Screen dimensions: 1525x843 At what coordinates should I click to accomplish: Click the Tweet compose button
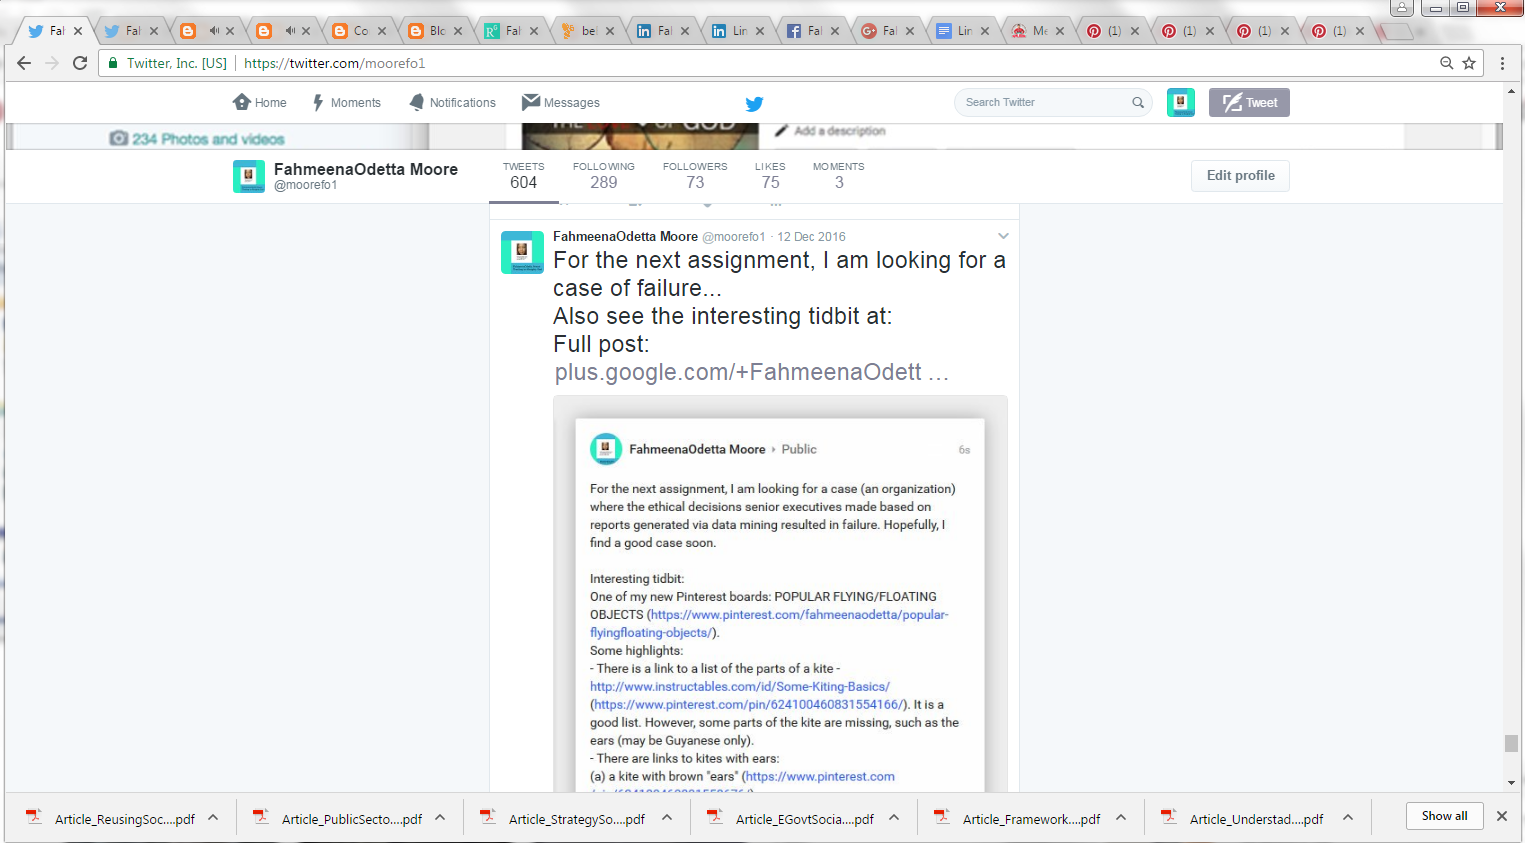tap(1249, 102)
